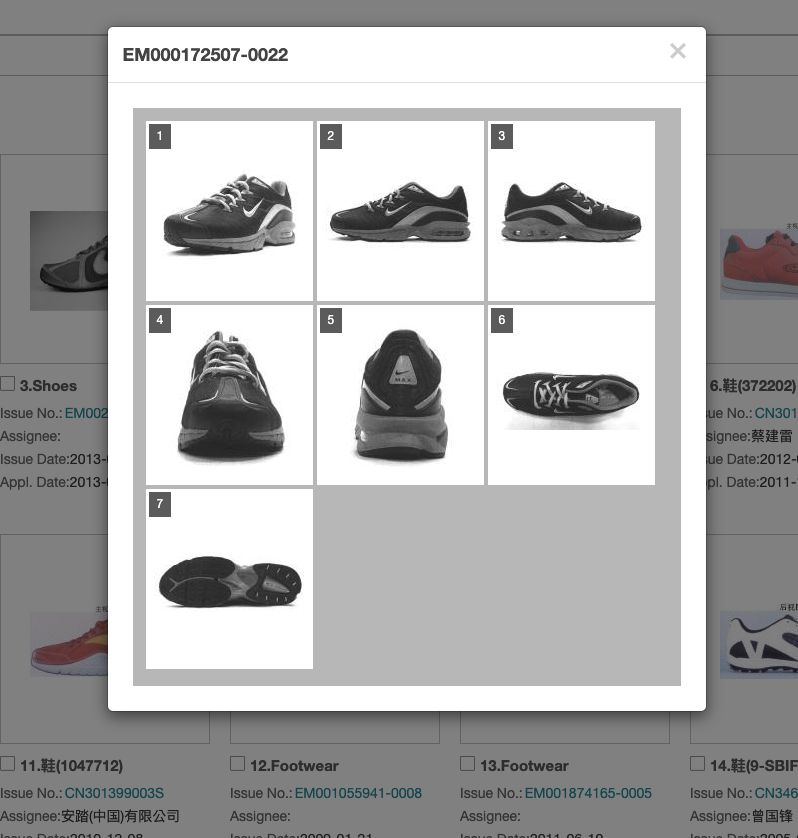Open issue number EM001055941-0008
Screen dimensions: 798x838
click(358, 793)
